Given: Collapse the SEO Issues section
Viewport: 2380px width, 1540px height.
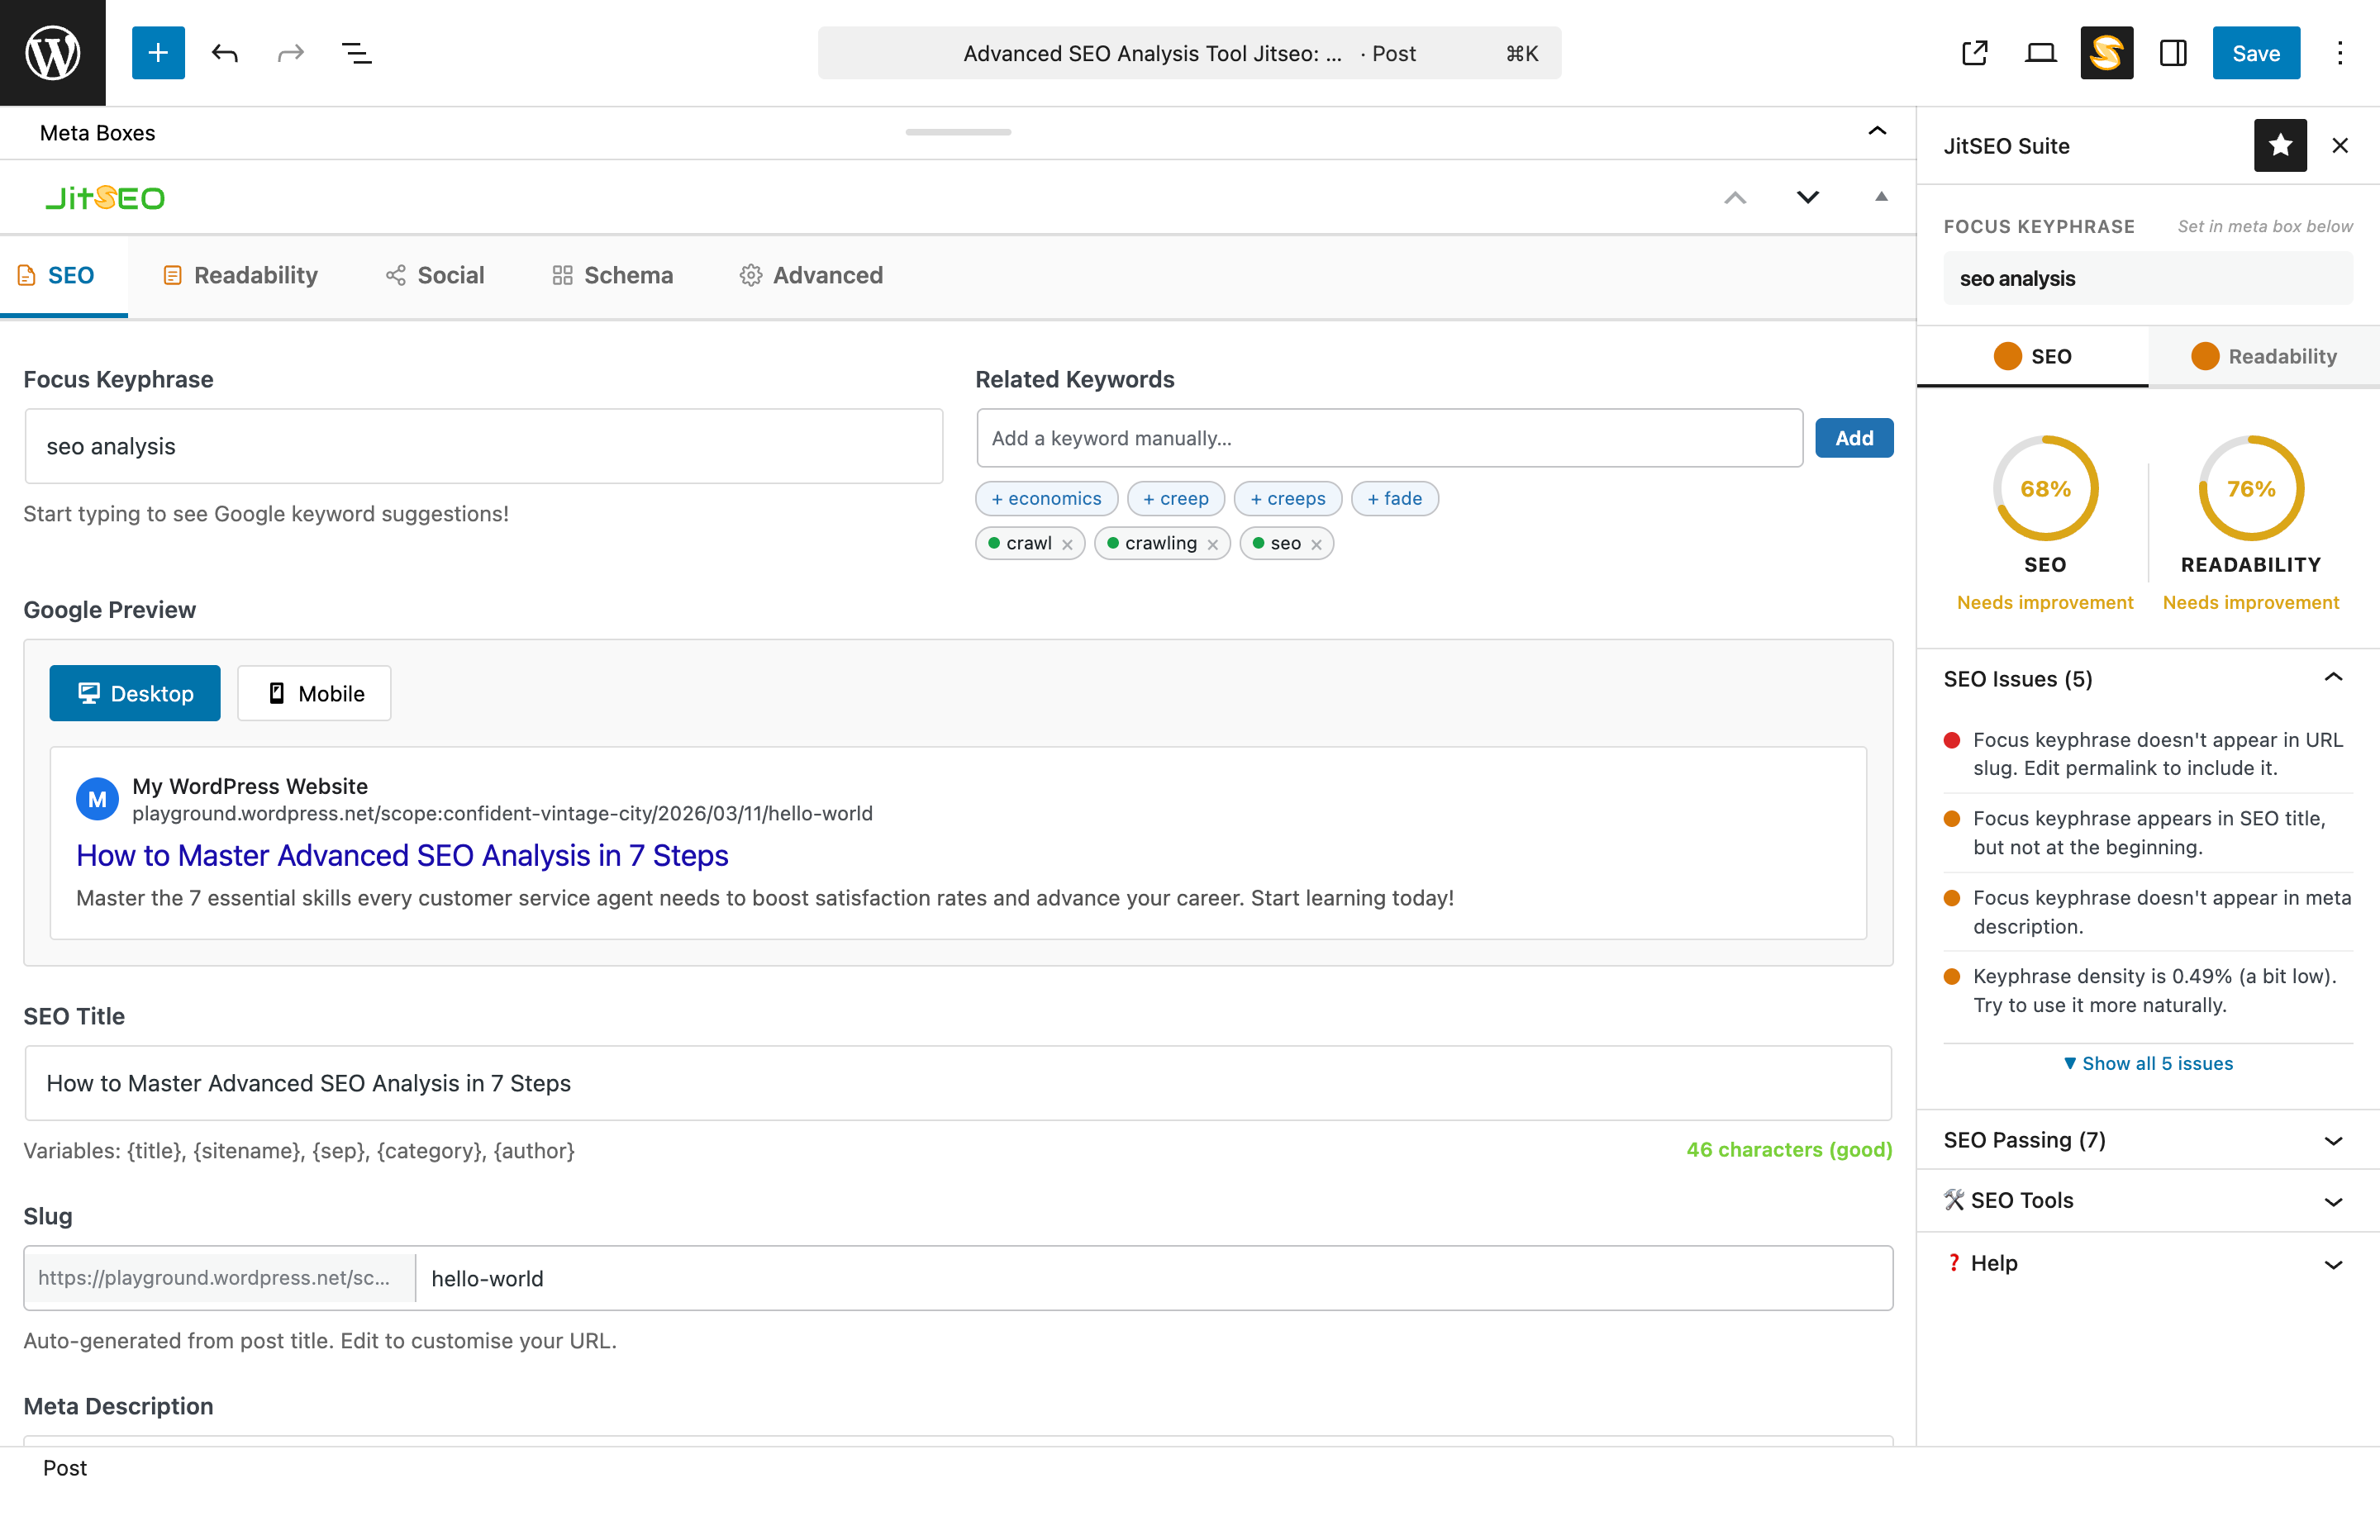Looking at the screenshot, I should [2334, 678].
